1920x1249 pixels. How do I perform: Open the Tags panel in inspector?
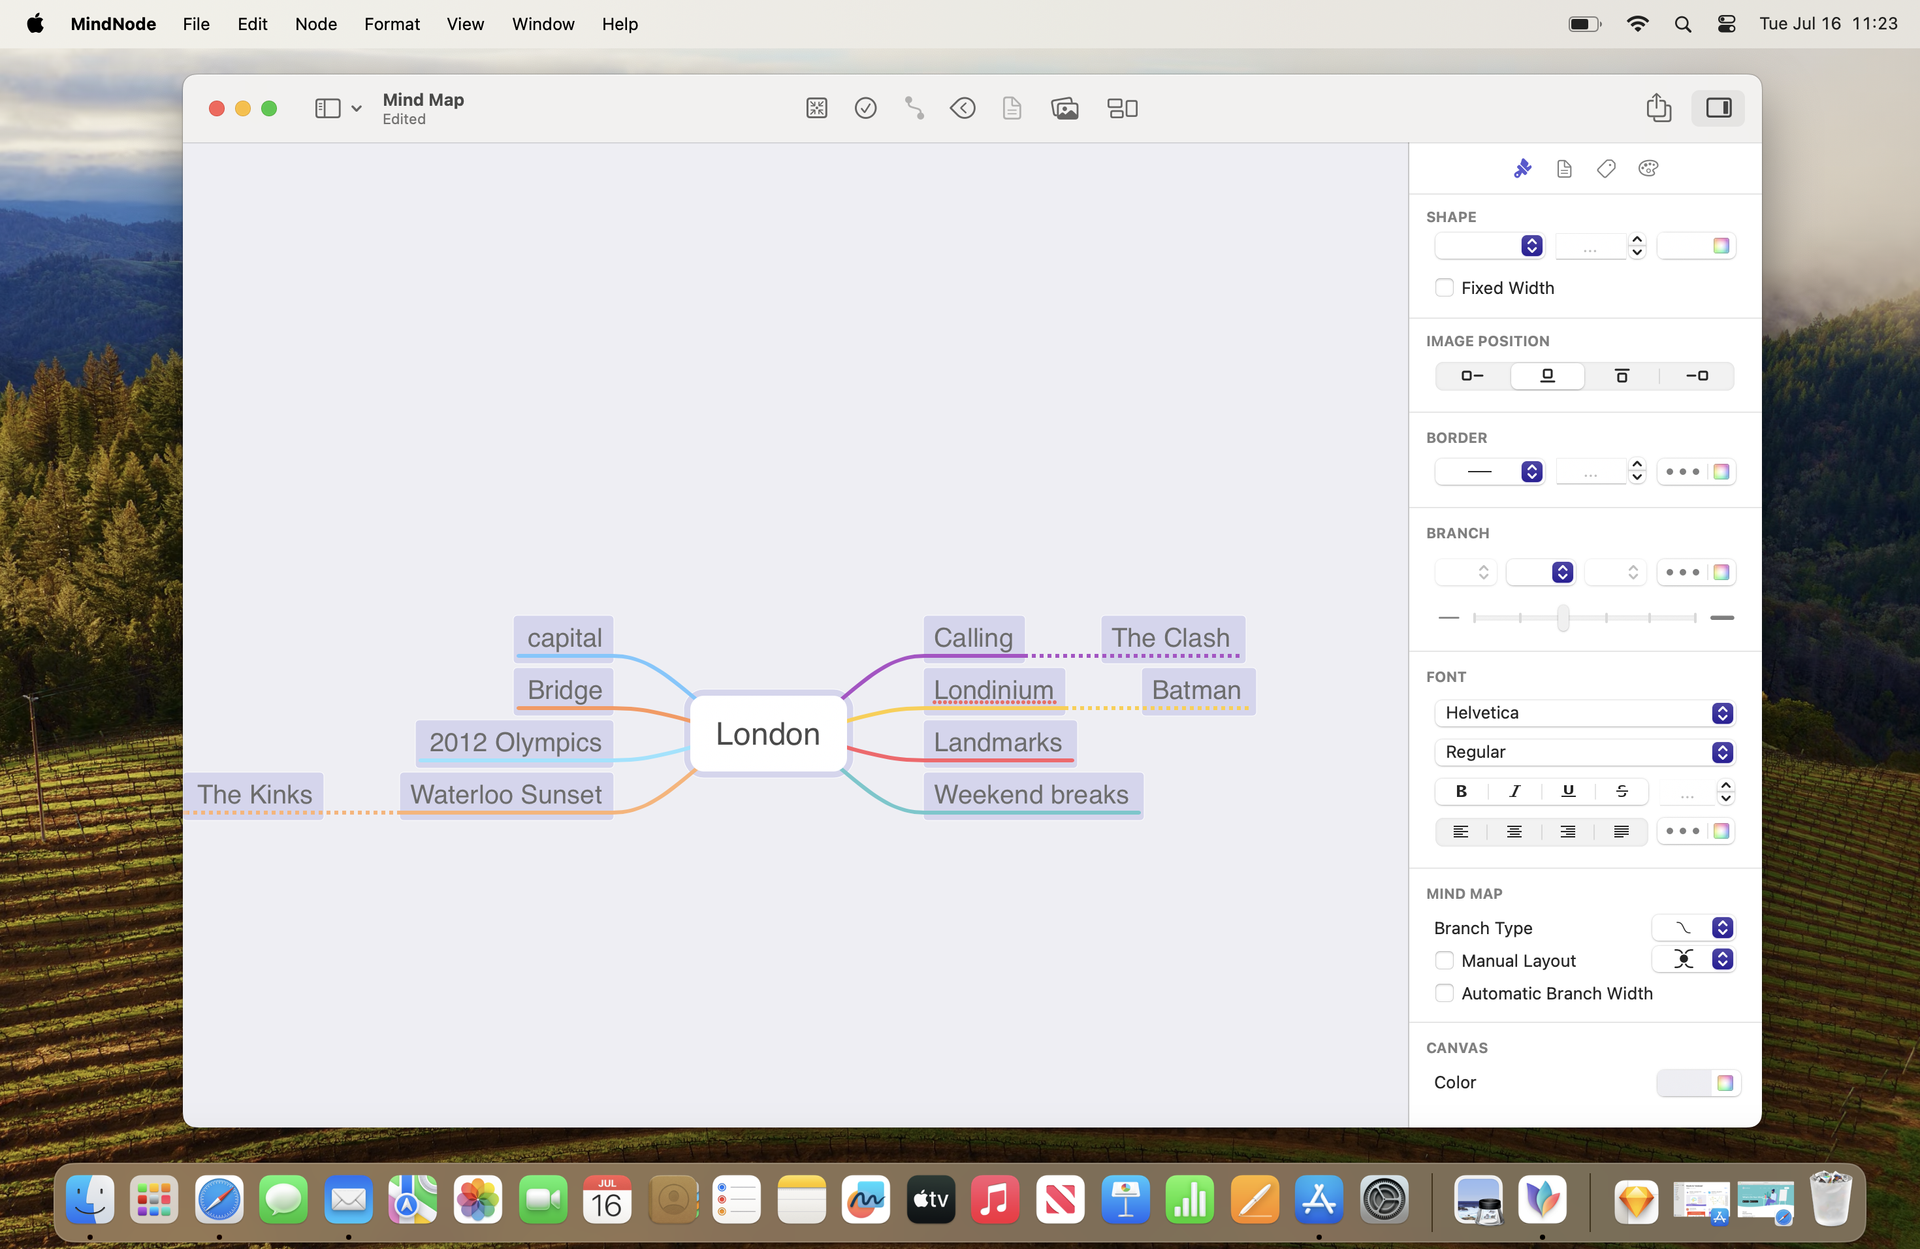(x=1606, y=168)
